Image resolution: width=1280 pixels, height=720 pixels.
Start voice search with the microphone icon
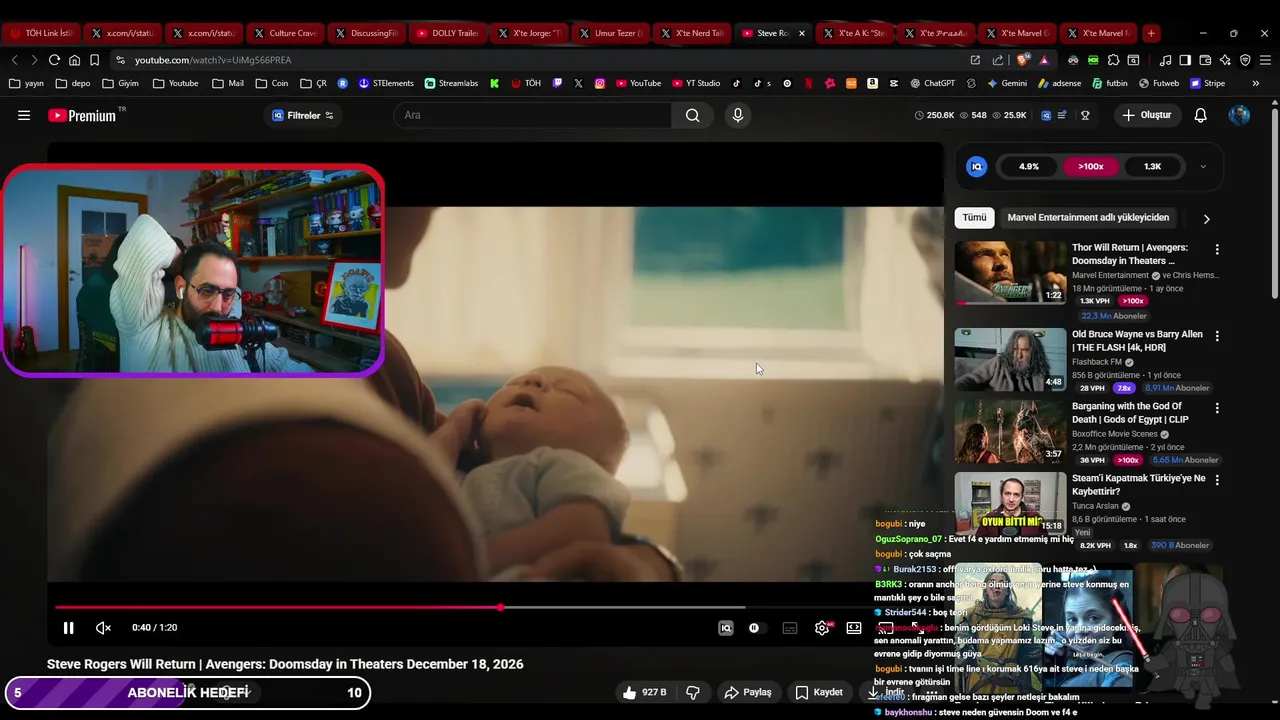click(738, 115)
